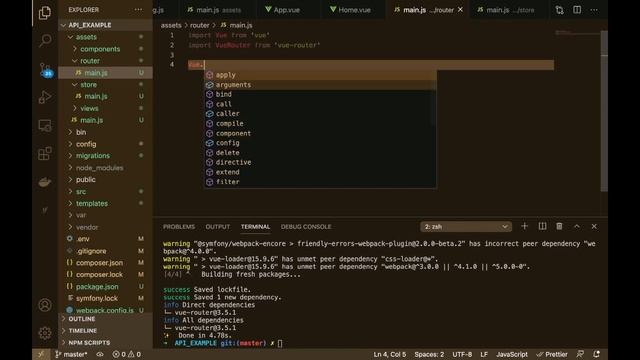Open errors and warnings status counter
Viewport: 640px width, 360px height.
pos(127,354)
